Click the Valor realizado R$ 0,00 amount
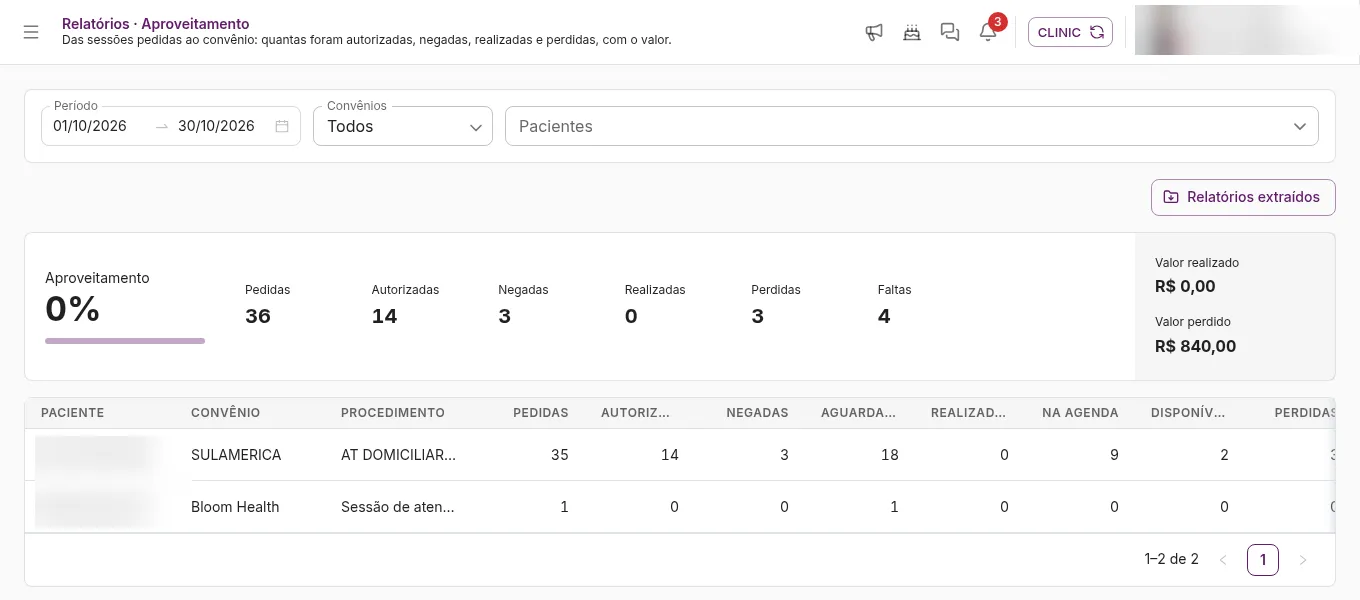 (x=1185, y=287)
